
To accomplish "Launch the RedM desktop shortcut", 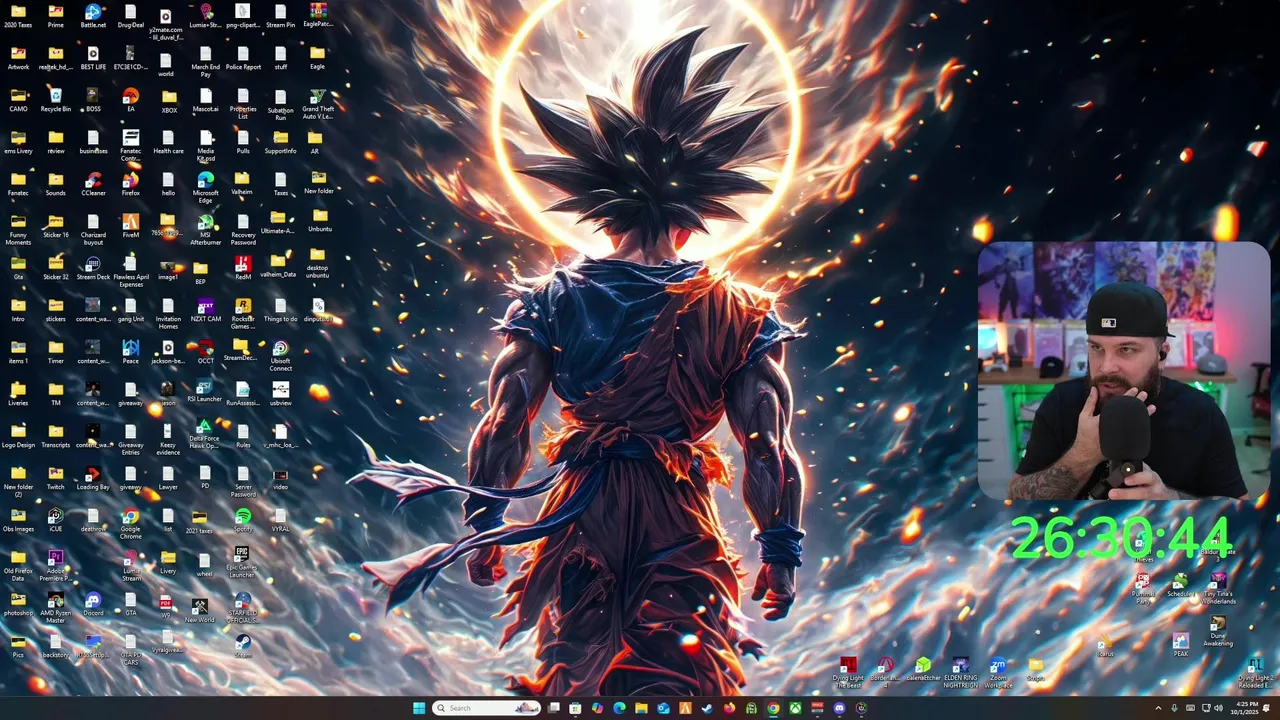I will point(243,267).
